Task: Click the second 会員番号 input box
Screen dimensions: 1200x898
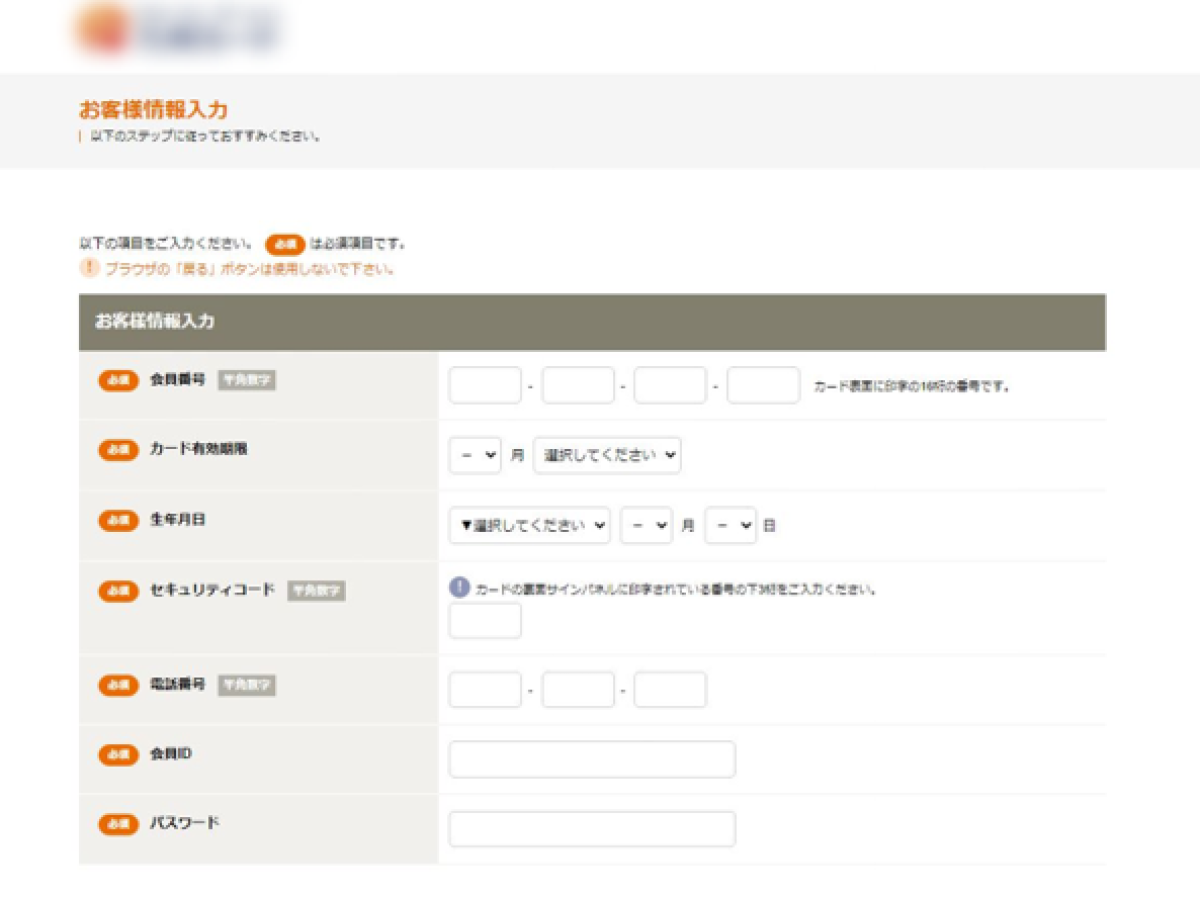Action: tap(578, 385)
